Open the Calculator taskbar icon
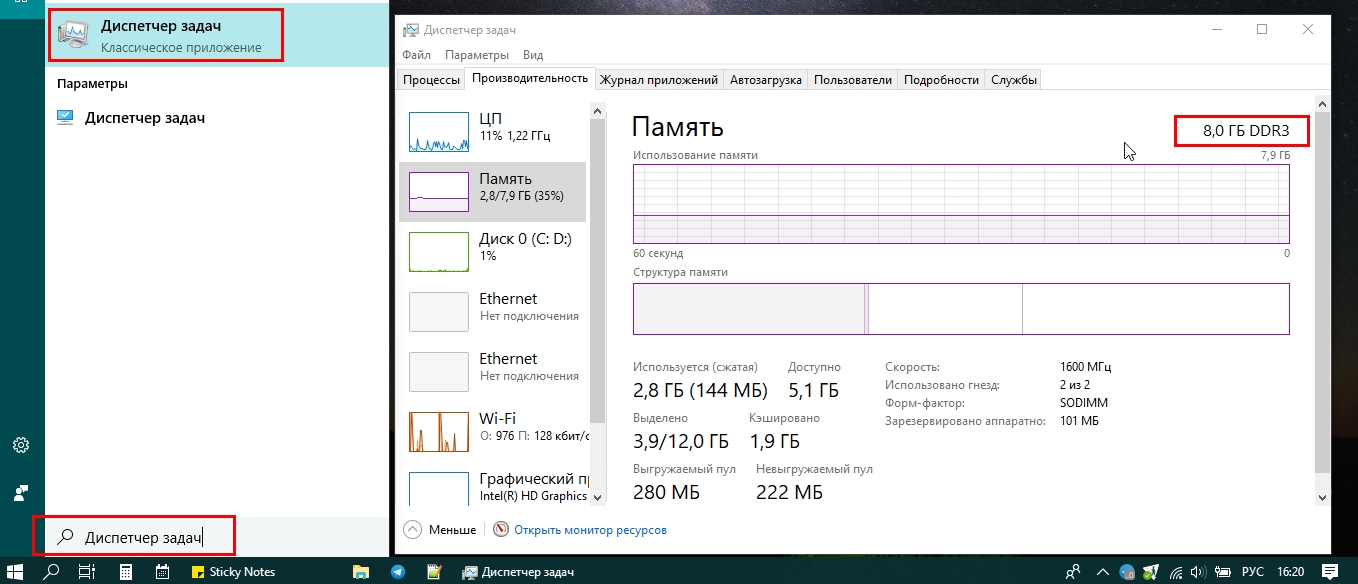The height and width of the screenshot is (584, 1358). 127,572
